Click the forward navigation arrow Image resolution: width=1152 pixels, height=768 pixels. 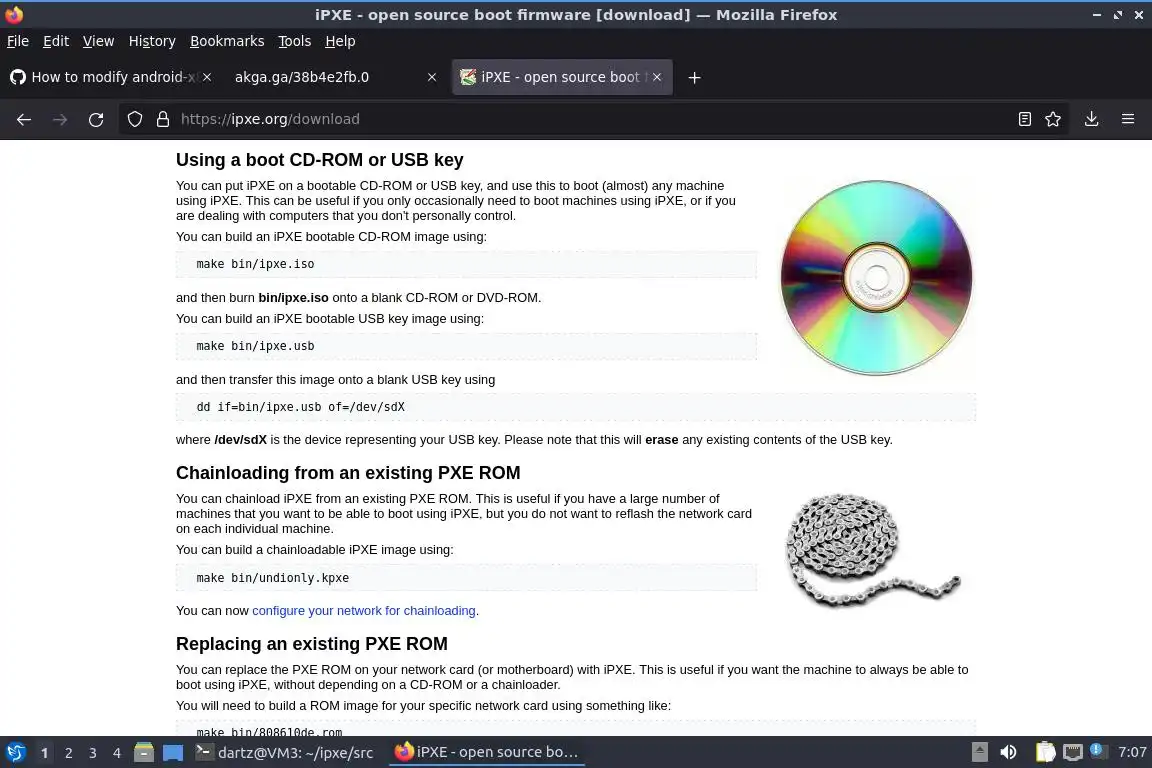coord(60,119)
